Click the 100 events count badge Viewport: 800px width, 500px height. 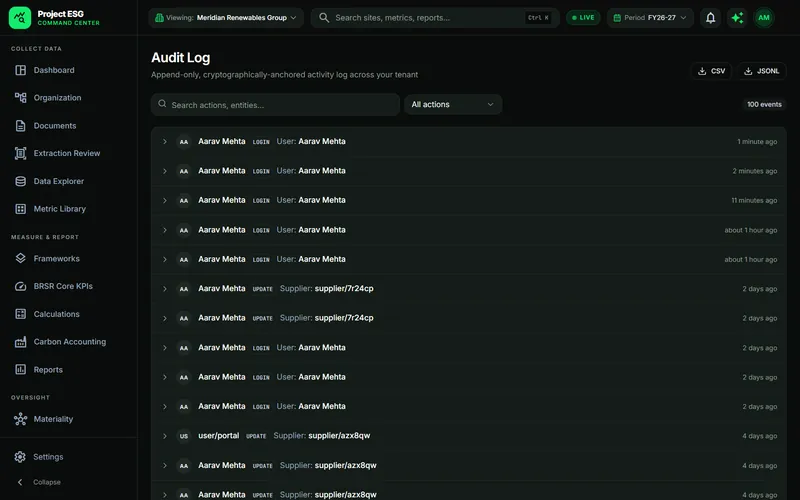pyautogui.click(x=764, y=105)
